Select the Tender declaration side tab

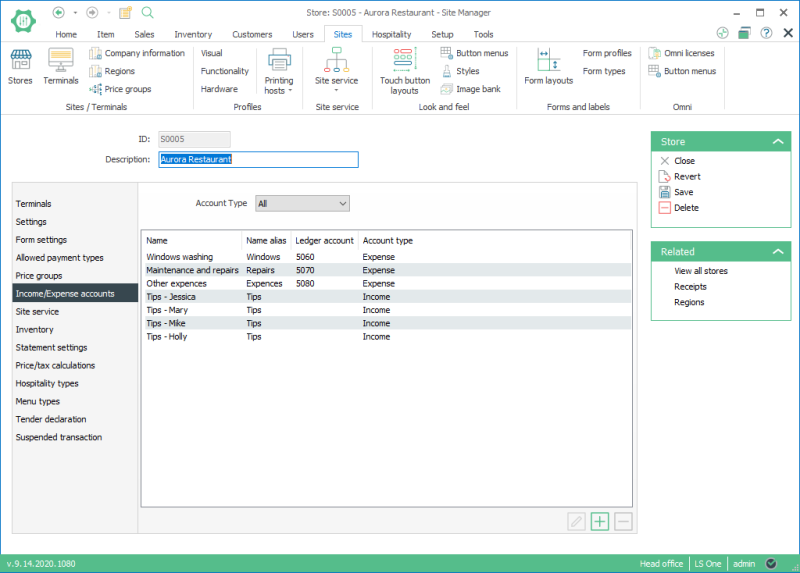(75, 419)
